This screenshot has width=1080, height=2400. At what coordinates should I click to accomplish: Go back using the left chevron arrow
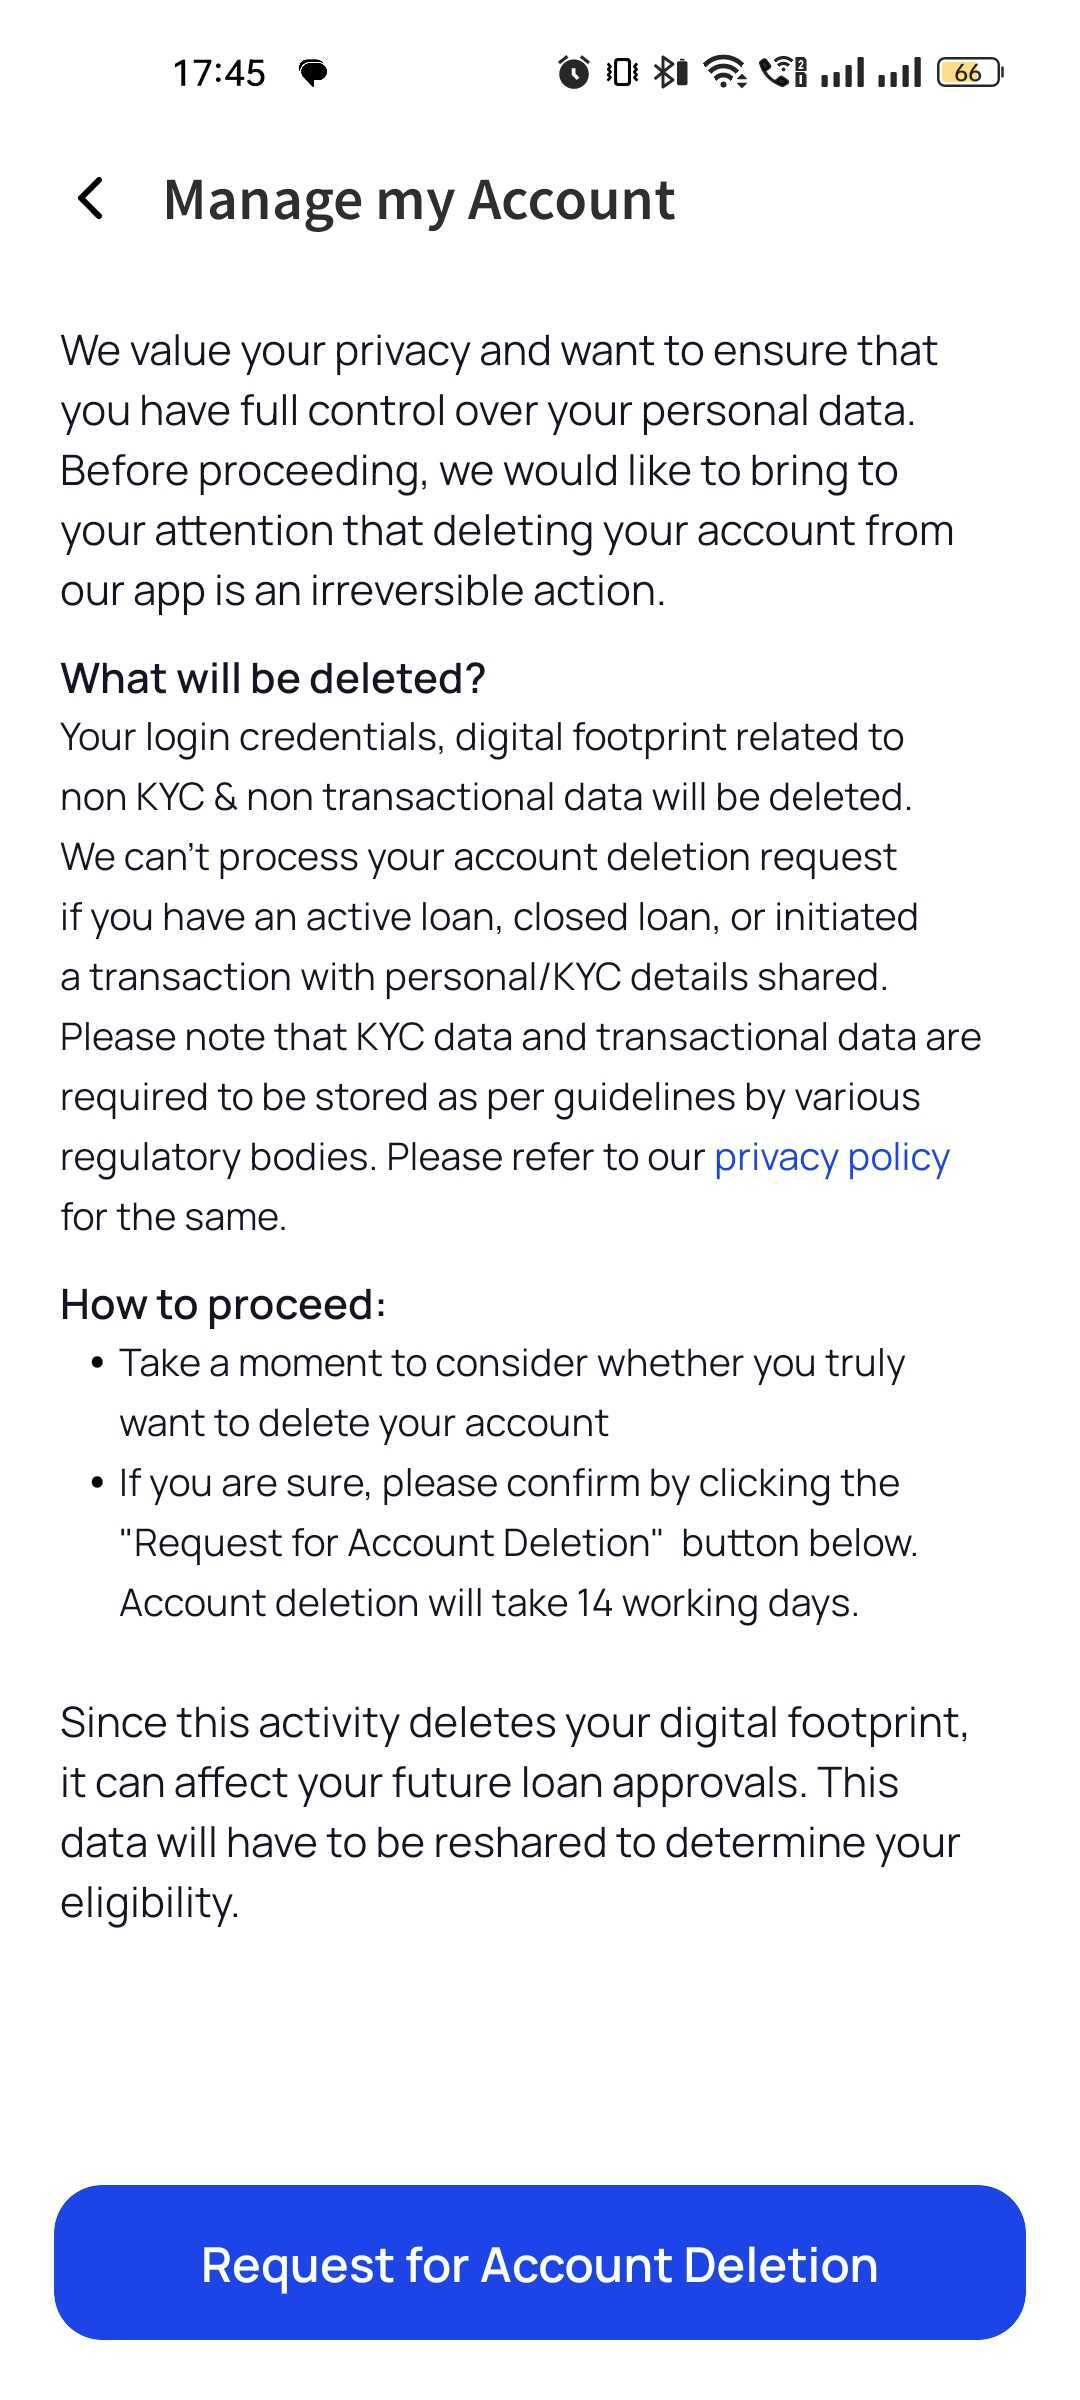point(91,199)
